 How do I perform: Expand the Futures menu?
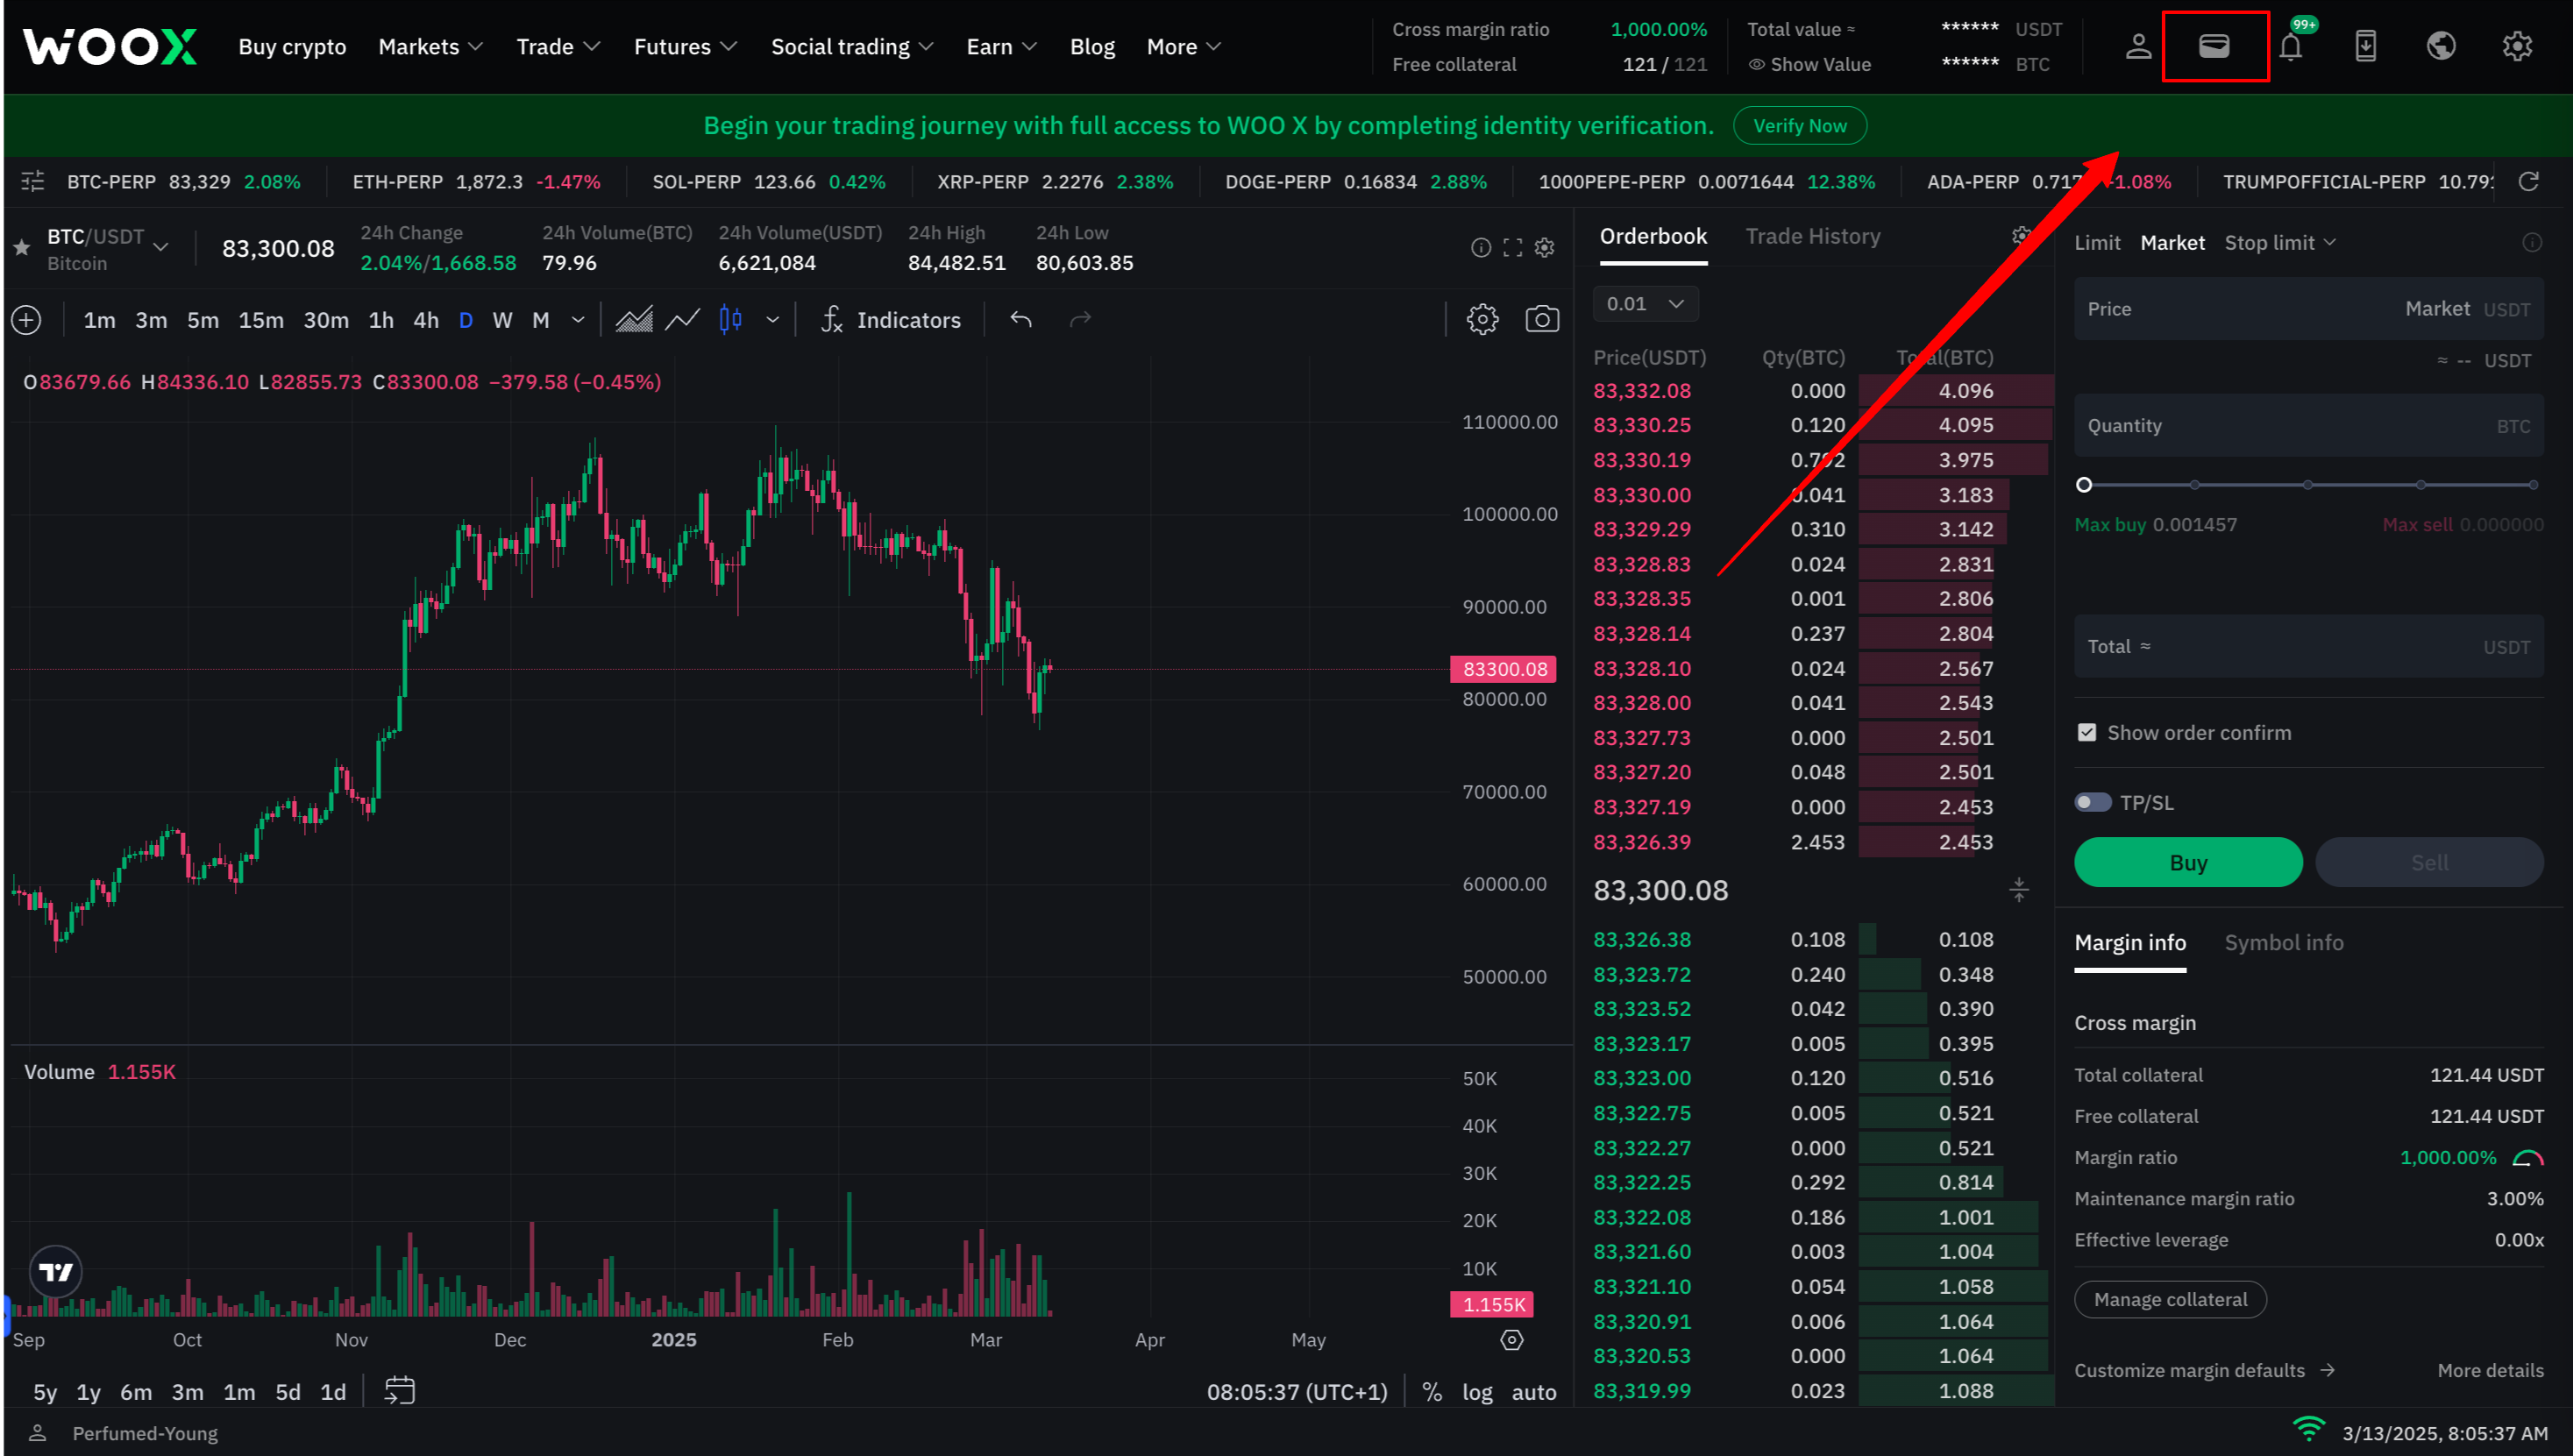685,46
